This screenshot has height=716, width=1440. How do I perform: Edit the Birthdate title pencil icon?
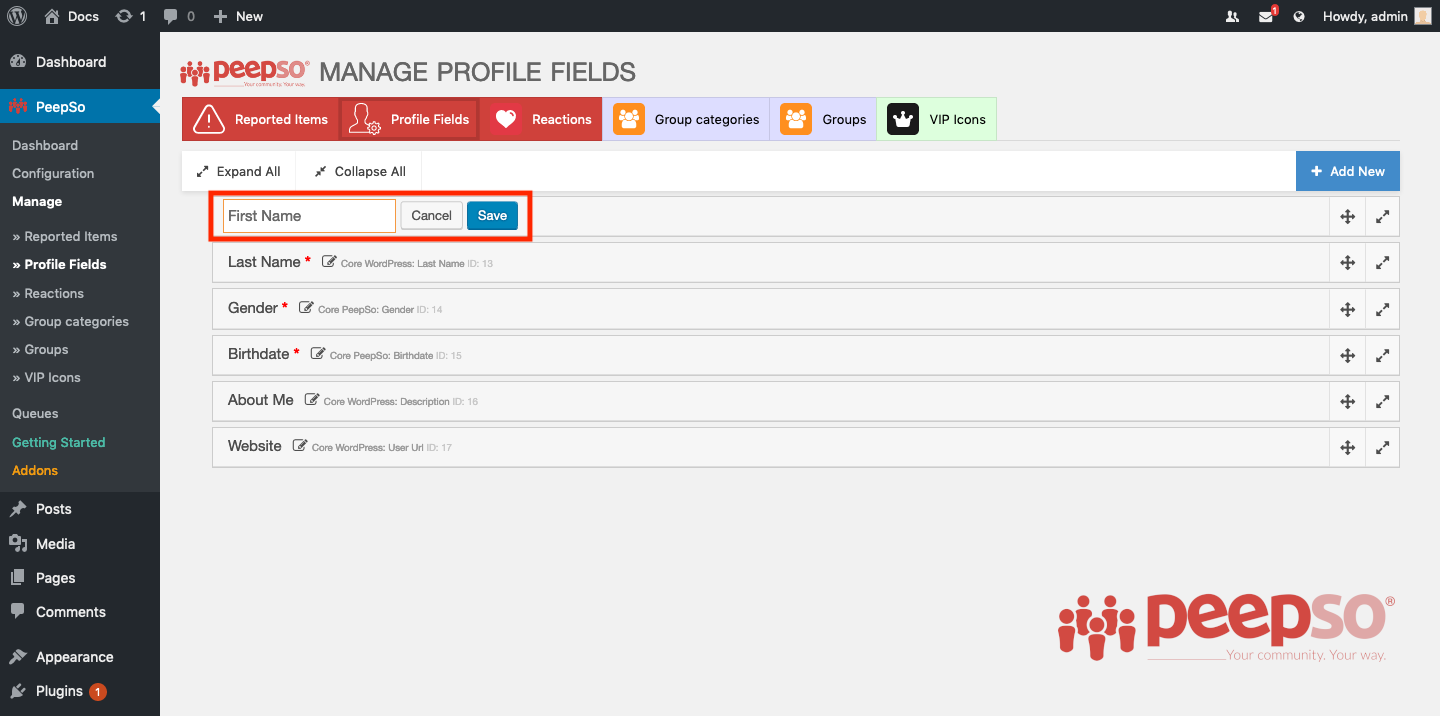point(318,354)
